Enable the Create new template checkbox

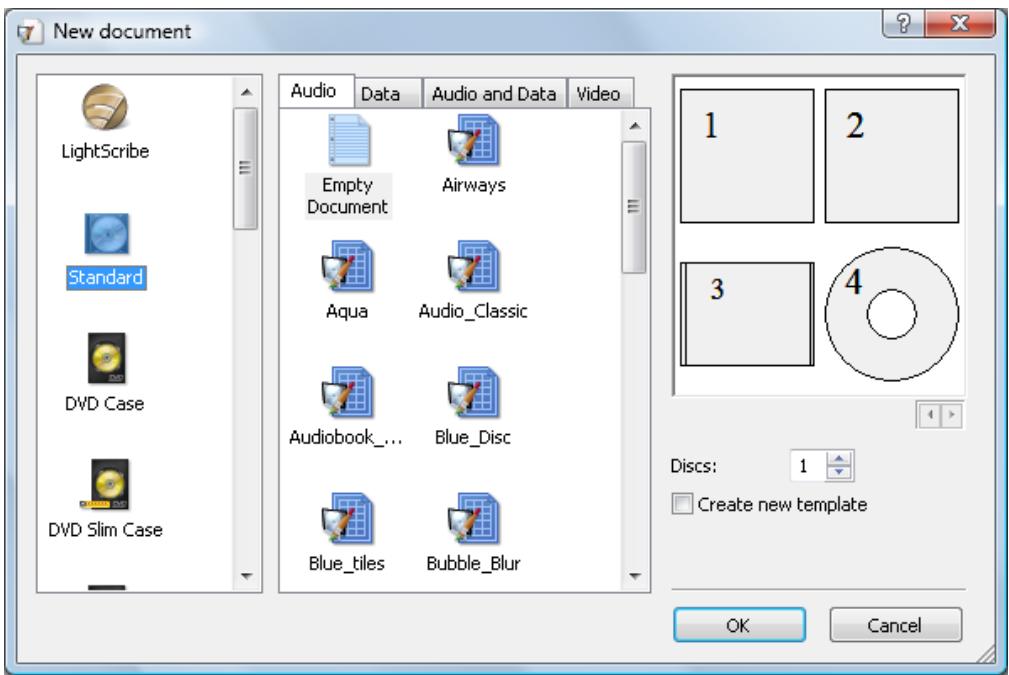tap(682, 504)
